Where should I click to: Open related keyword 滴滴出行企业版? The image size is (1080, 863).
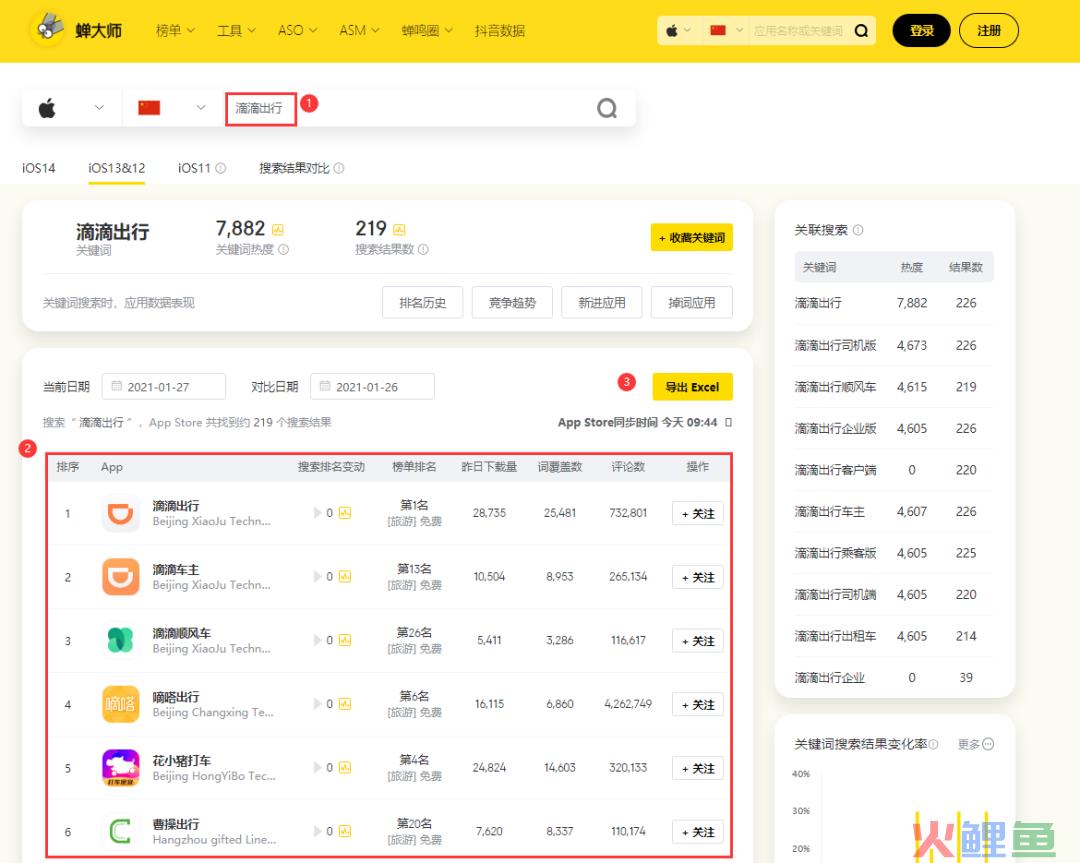point(835,428)
